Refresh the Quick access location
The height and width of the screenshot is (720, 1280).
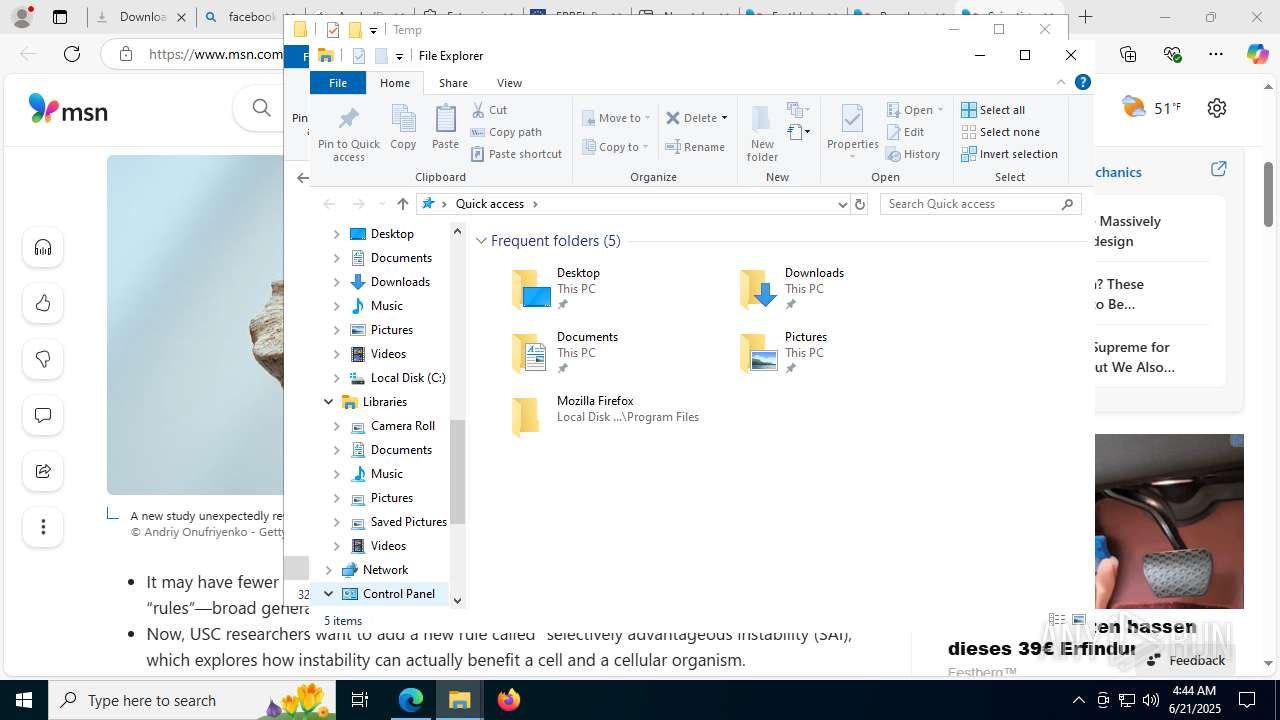coord(859,204)
